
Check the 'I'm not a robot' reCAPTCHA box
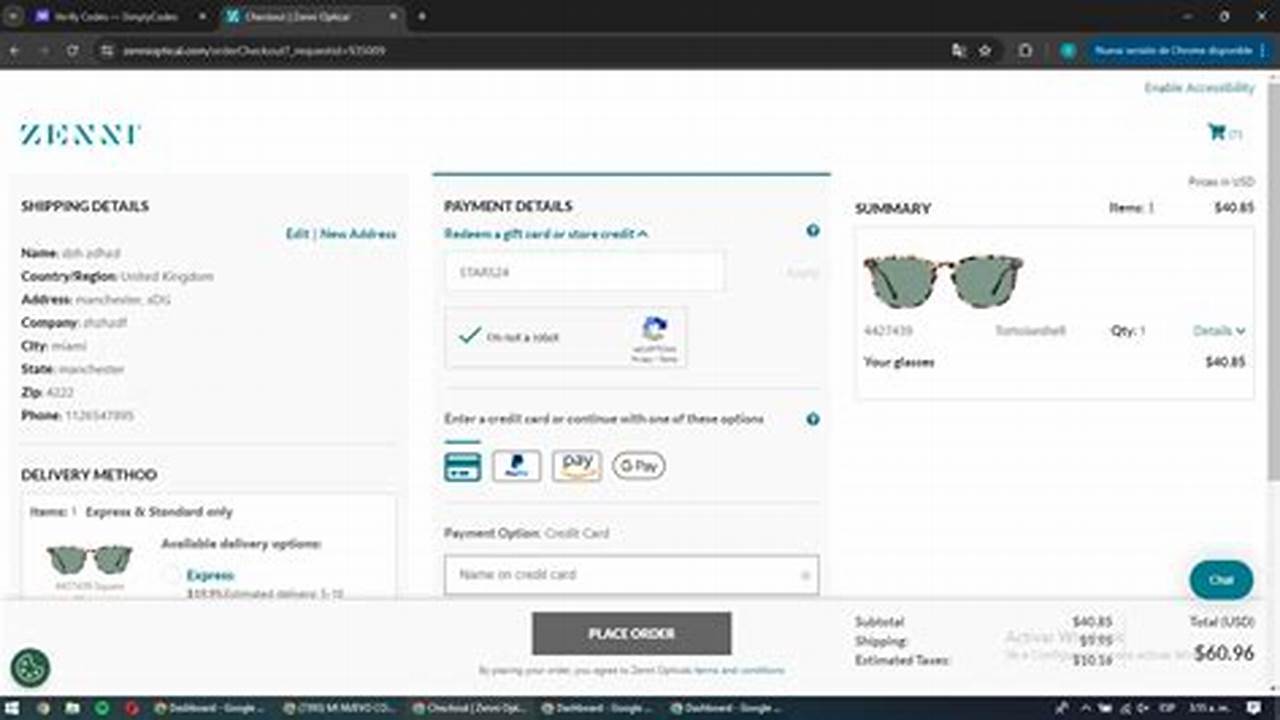(x=468, y=336)
